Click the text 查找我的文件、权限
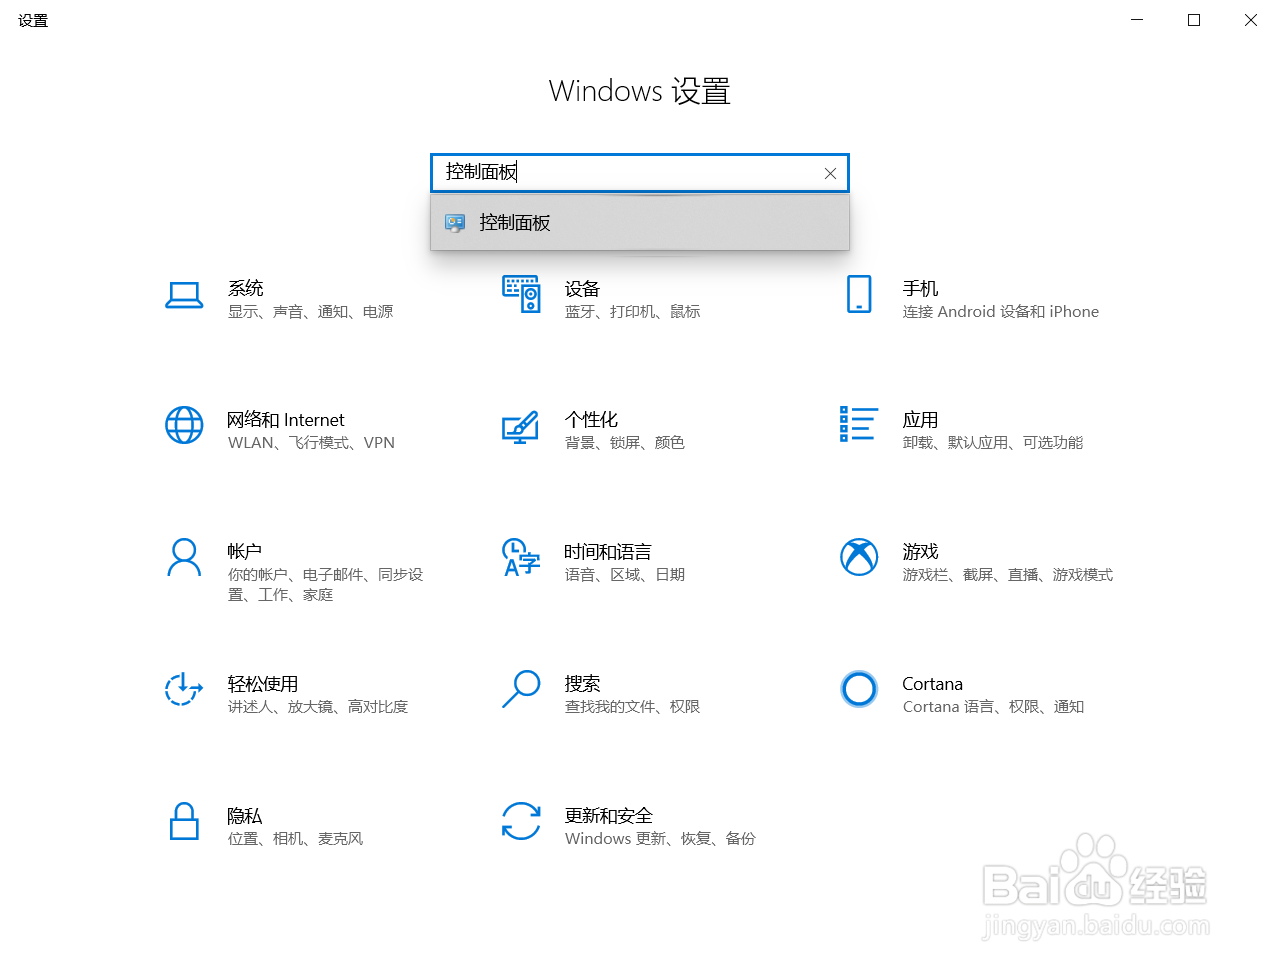The image size is (1280, 970). 632,707
